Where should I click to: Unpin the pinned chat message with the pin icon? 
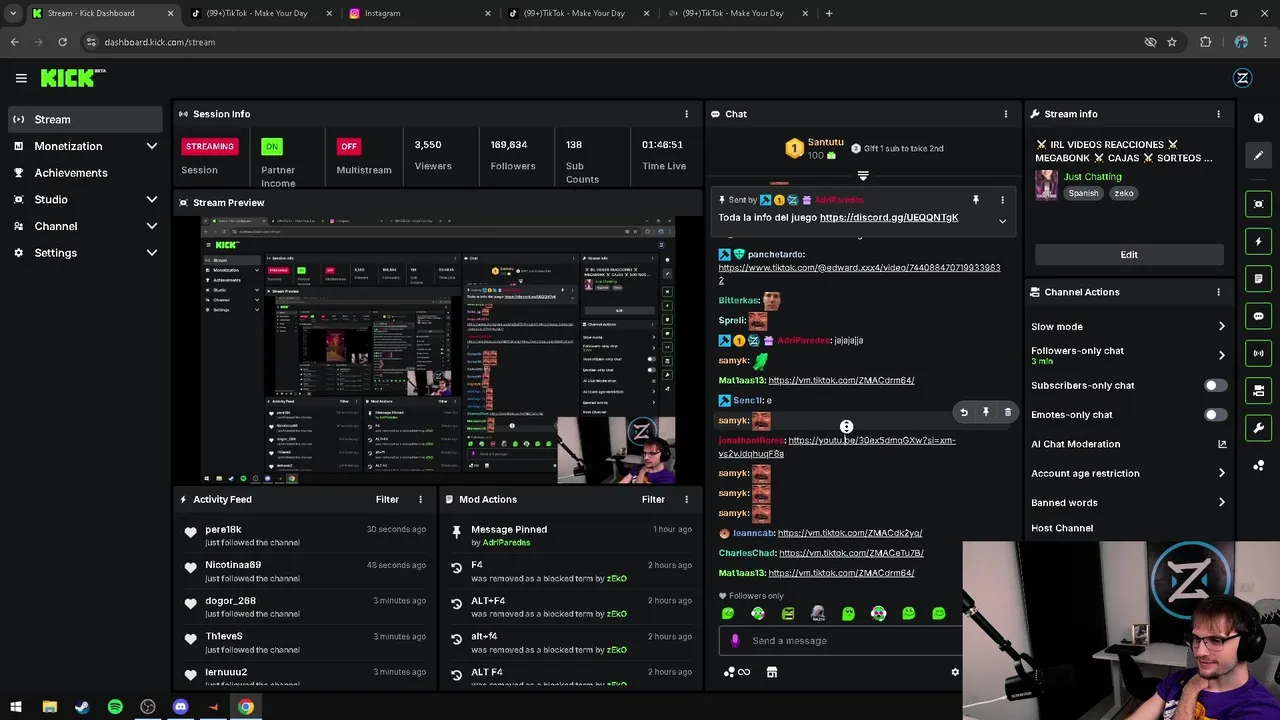click(x=975, y=200)
